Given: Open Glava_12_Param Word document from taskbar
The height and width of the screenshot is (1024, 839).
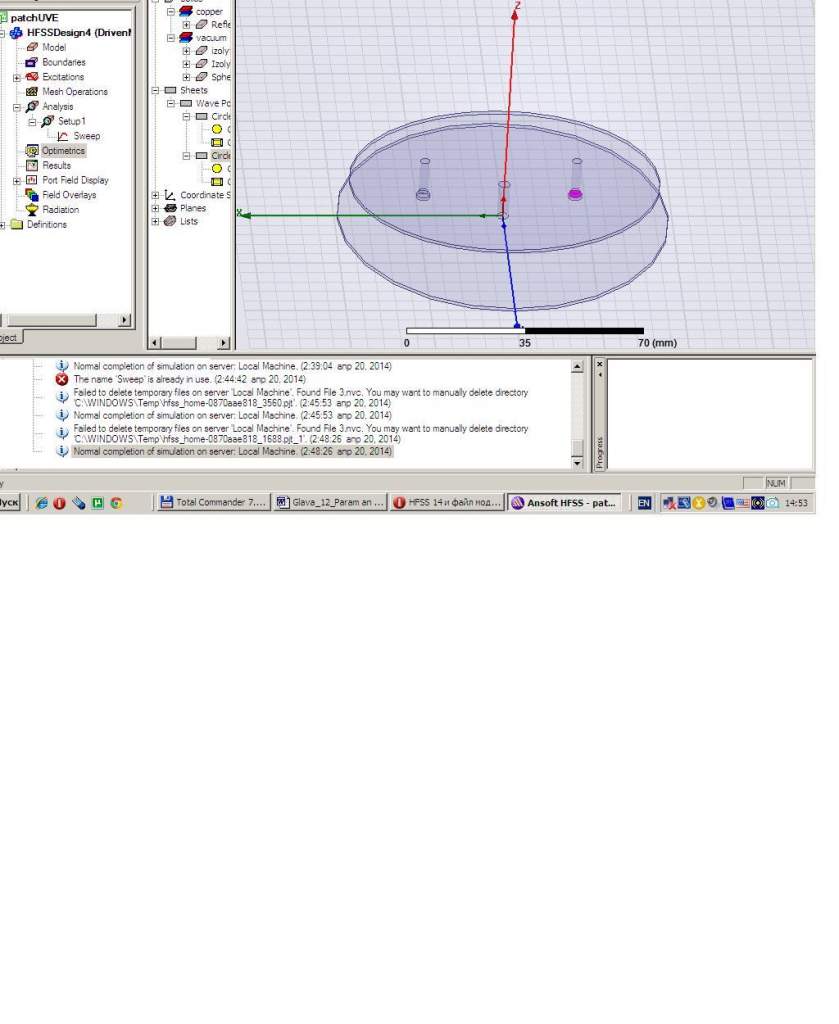Looking at the screenshot, I should coord(330,502).
